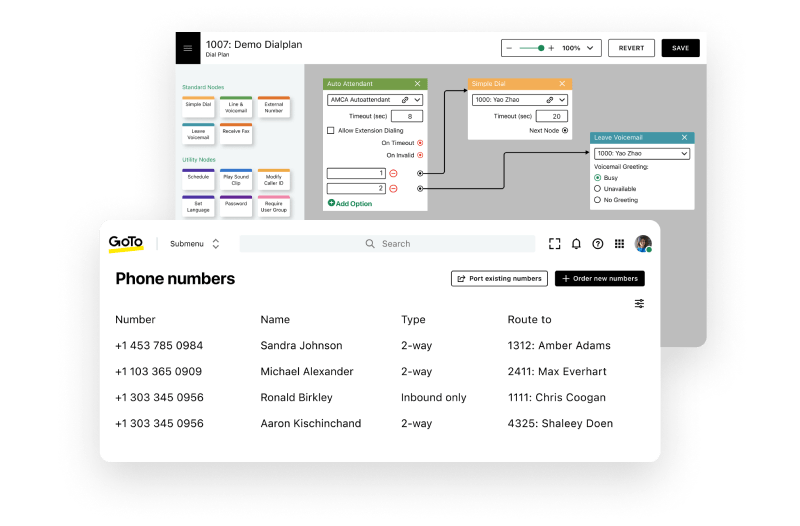Open the notifications bell
The width and height of the screenshot is (800, 526).
576,243
